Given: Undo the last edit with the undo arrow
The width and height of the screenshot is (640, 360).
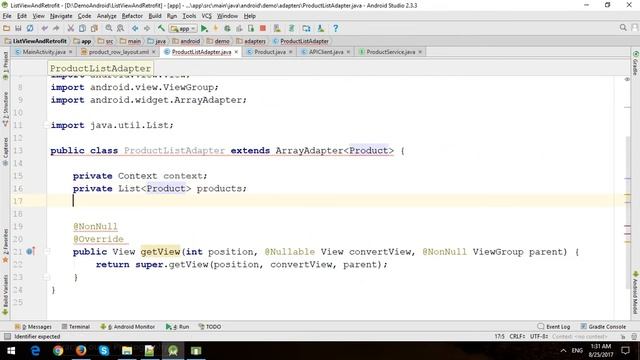Looking at the screenshot, I should pyautogui.click(x=44, y=28).
